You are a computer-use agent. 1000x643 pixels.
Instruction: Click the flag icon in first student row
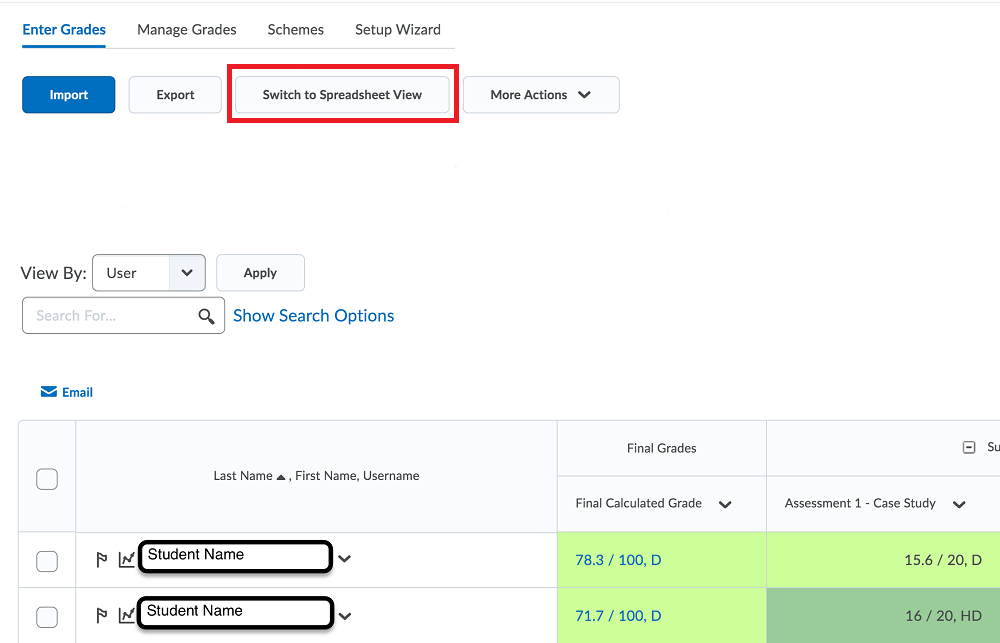pos(101,560)
